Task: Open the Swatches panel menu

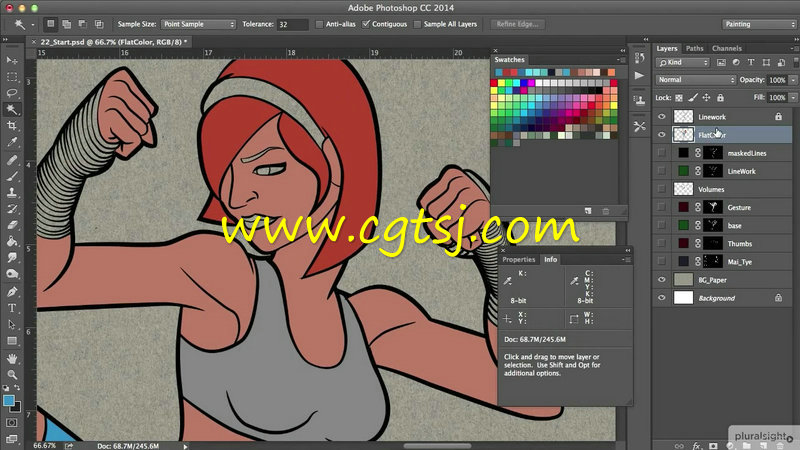Action: click(x=621, y=60)
